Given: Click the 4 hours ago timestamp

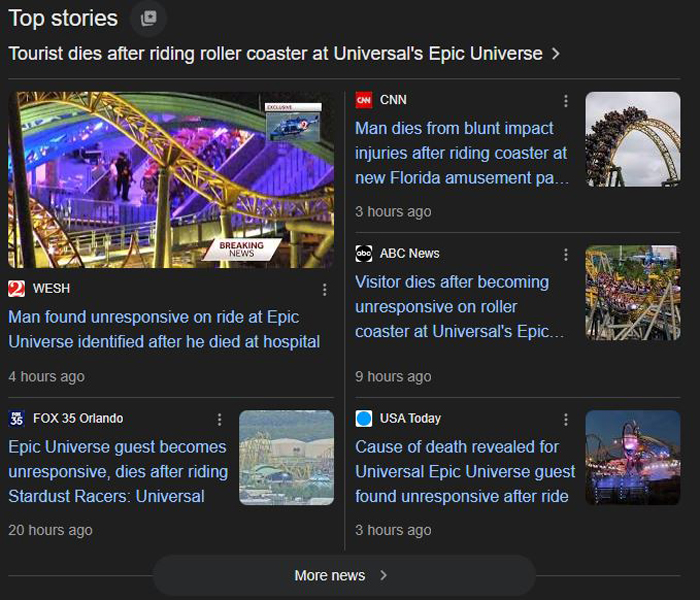Looking at the screenshot, I should (x=46, y=377).
